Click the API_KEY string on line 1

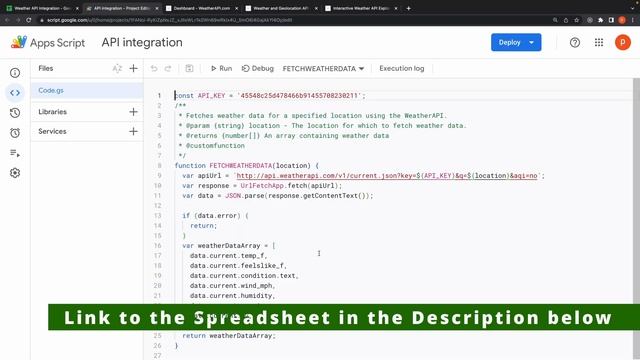(299, 96)
